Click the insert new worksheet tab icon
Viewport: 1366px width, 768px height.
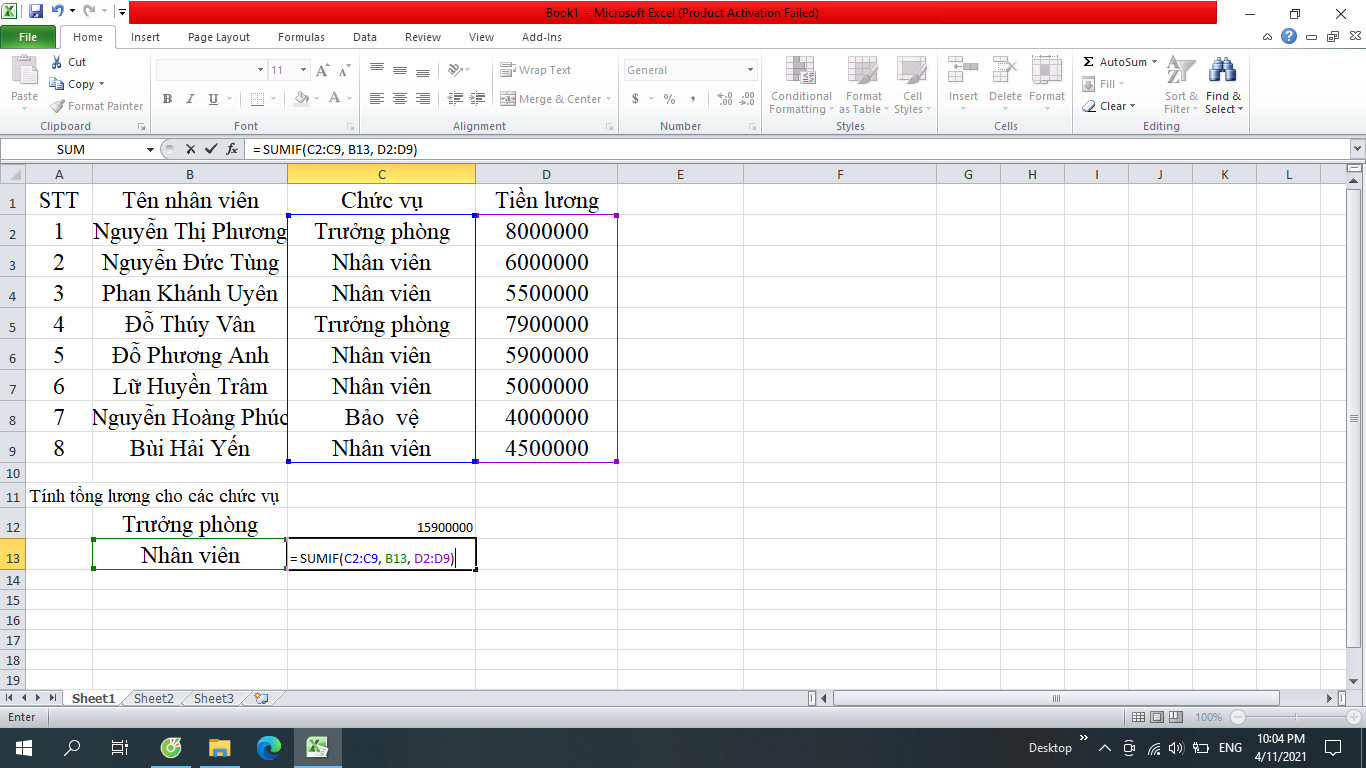pyautogui.click(x=261, y=698)
